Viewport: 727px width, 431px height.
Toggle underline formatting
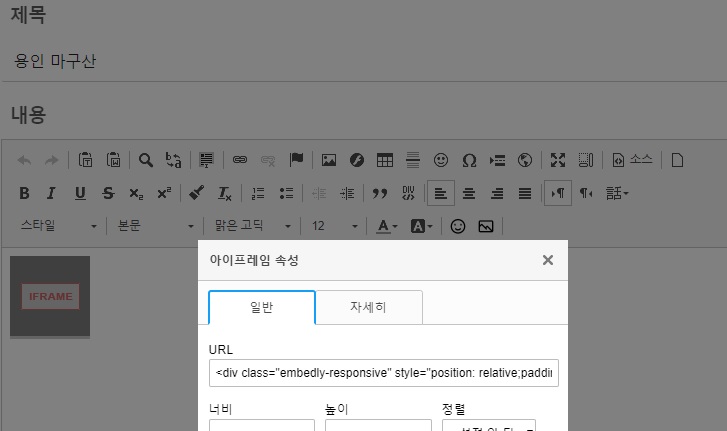click(80, 193)
